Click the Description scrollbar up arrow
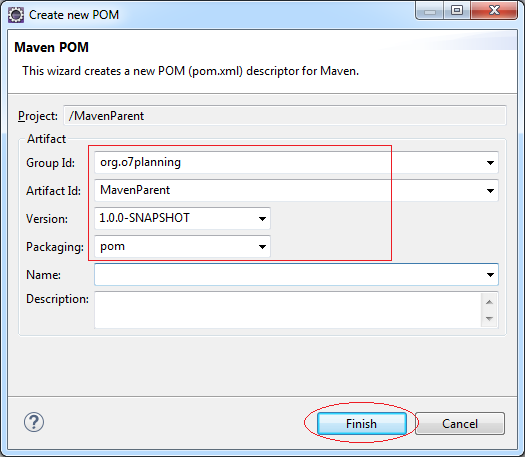The width and height of the screenshot is (525, 457). pyautogui.click(x=489, y=302)
